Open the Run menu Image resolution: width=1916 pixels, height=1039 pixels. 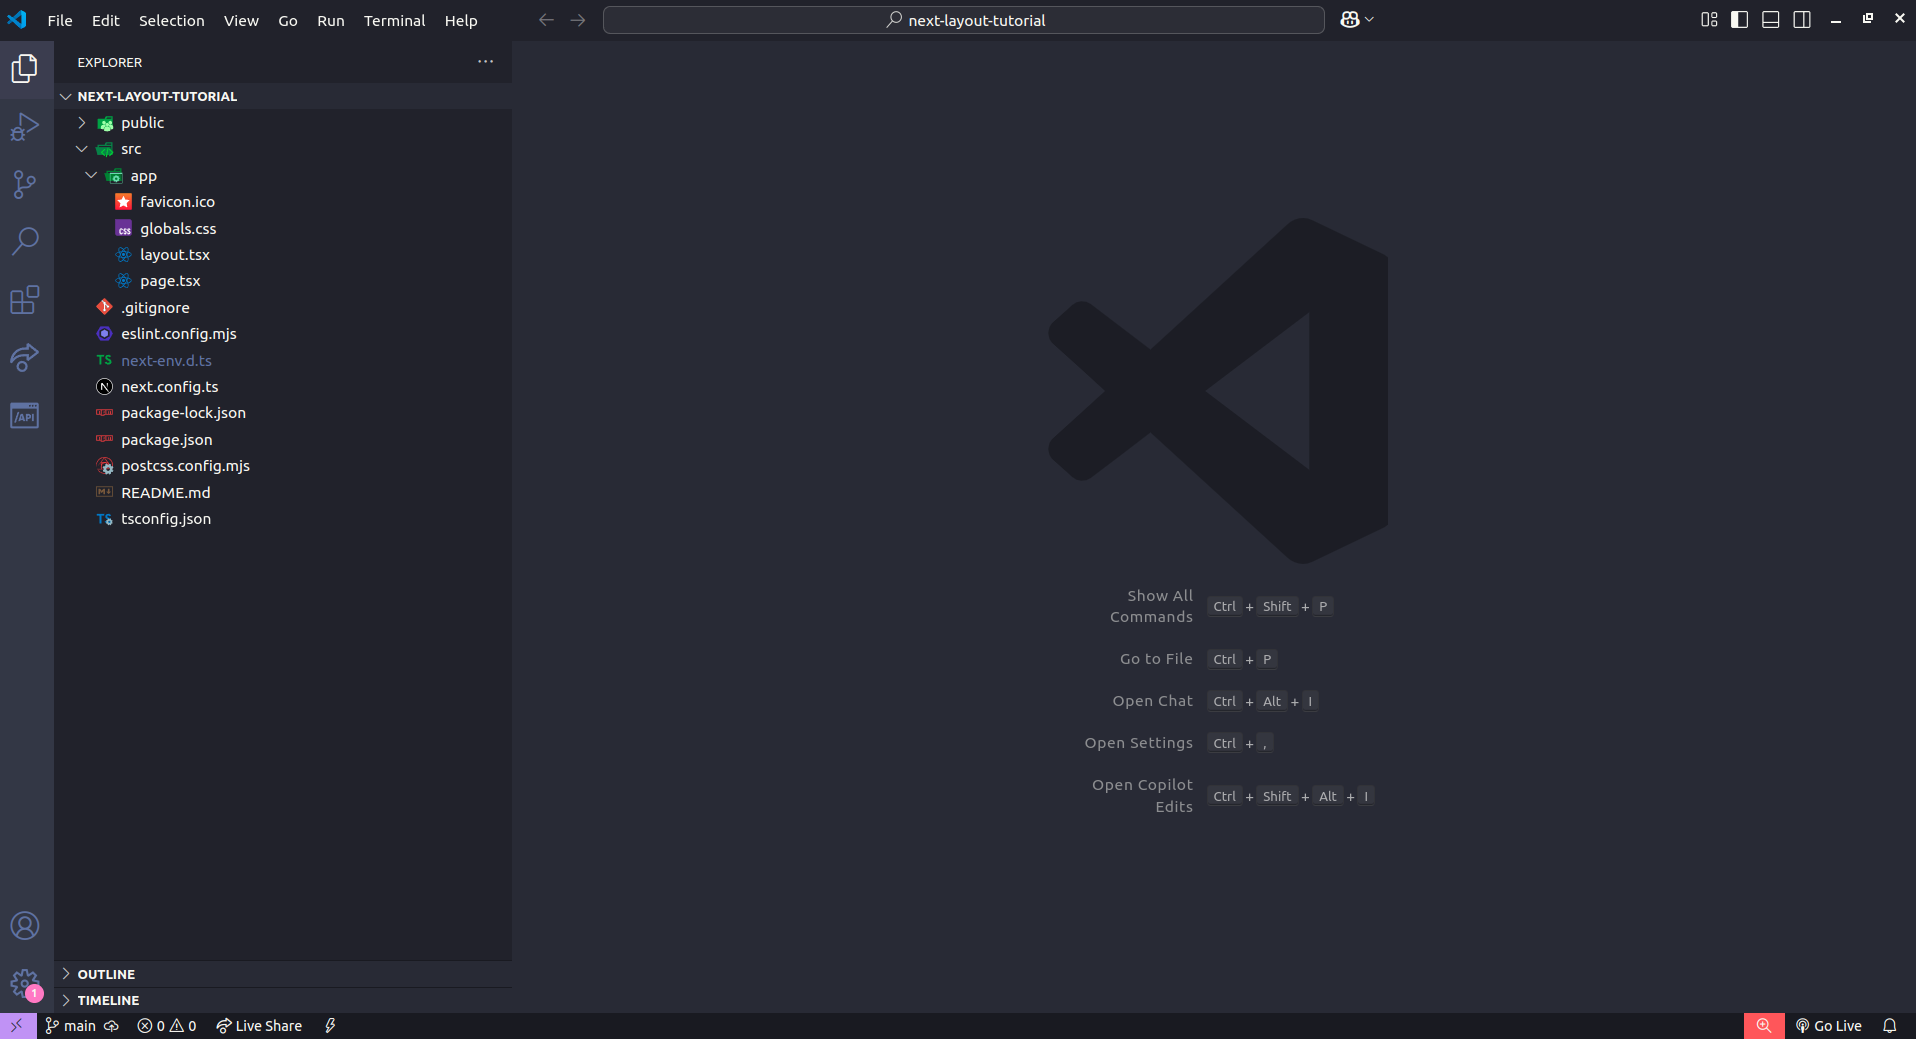(331, 20)
